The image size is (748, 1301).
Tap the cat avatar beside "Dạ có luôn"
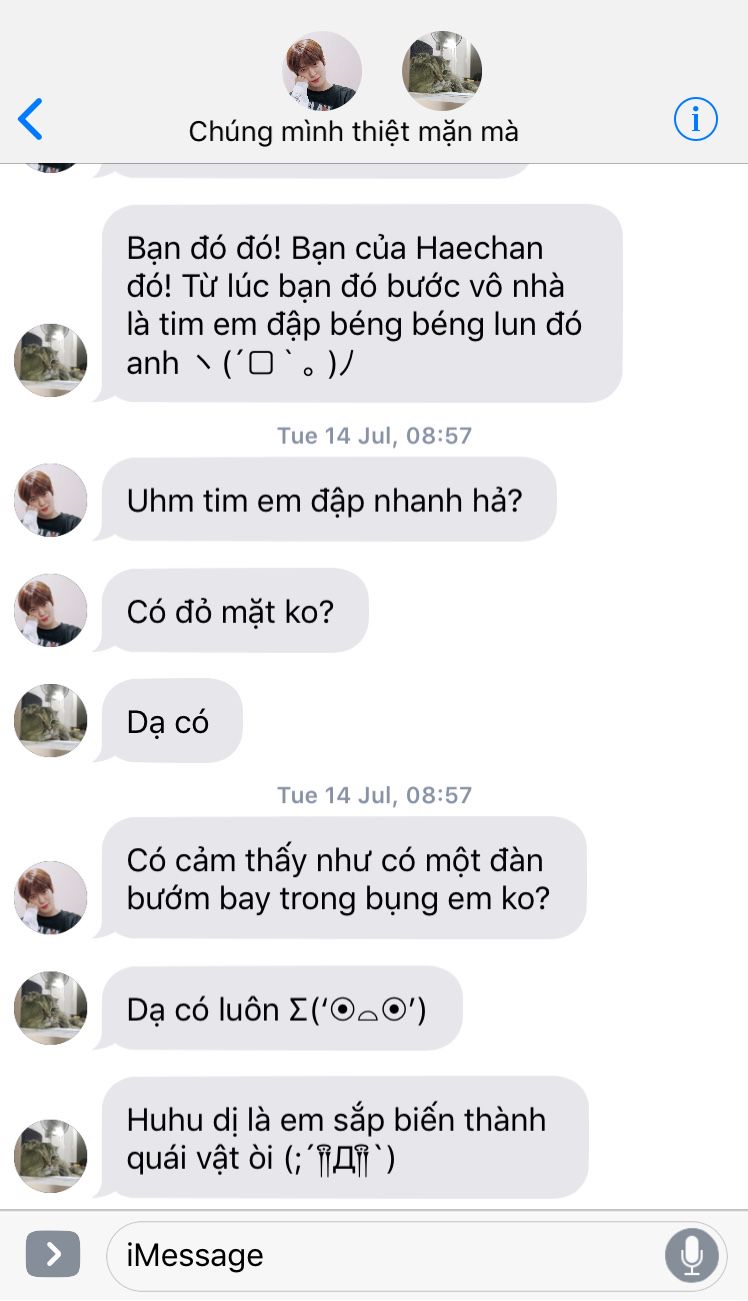point(50,1008)
